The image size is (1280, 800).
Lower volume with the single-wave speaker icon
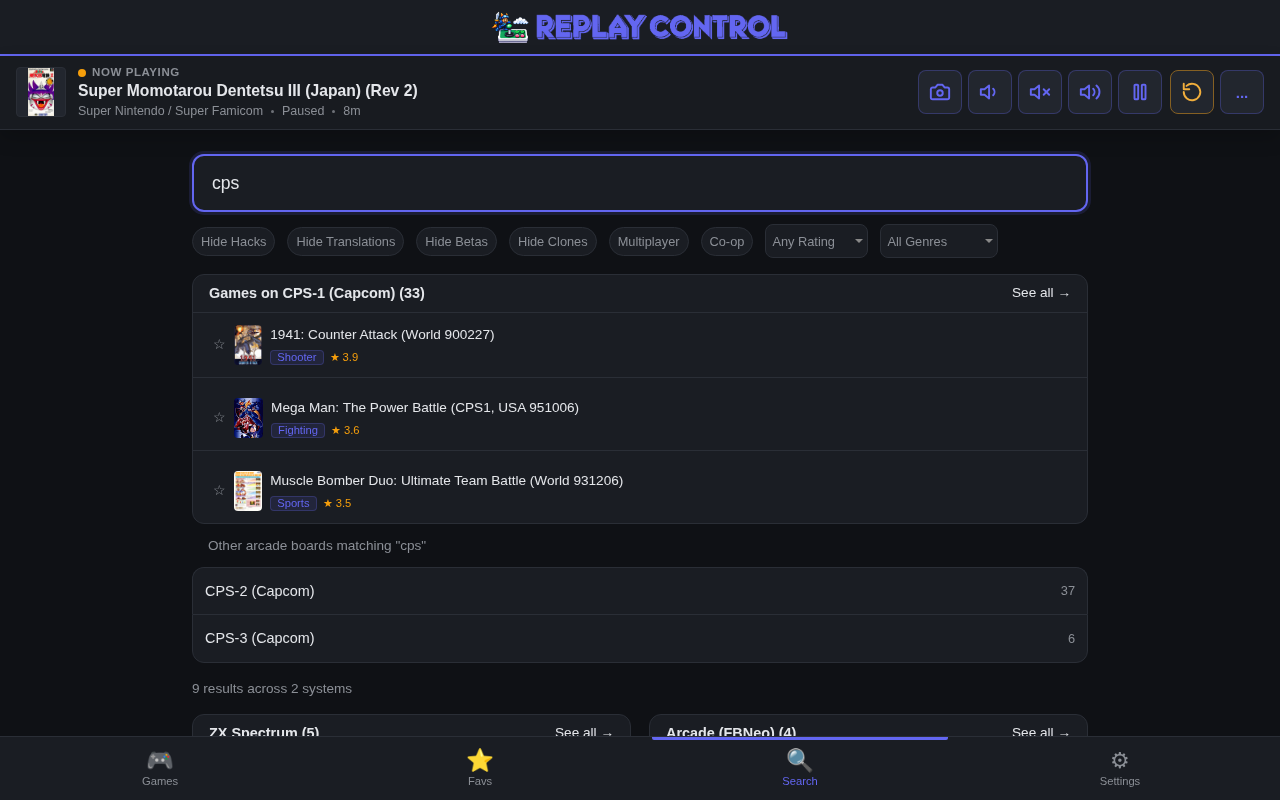pyautogui.click(x=990, y=92)
